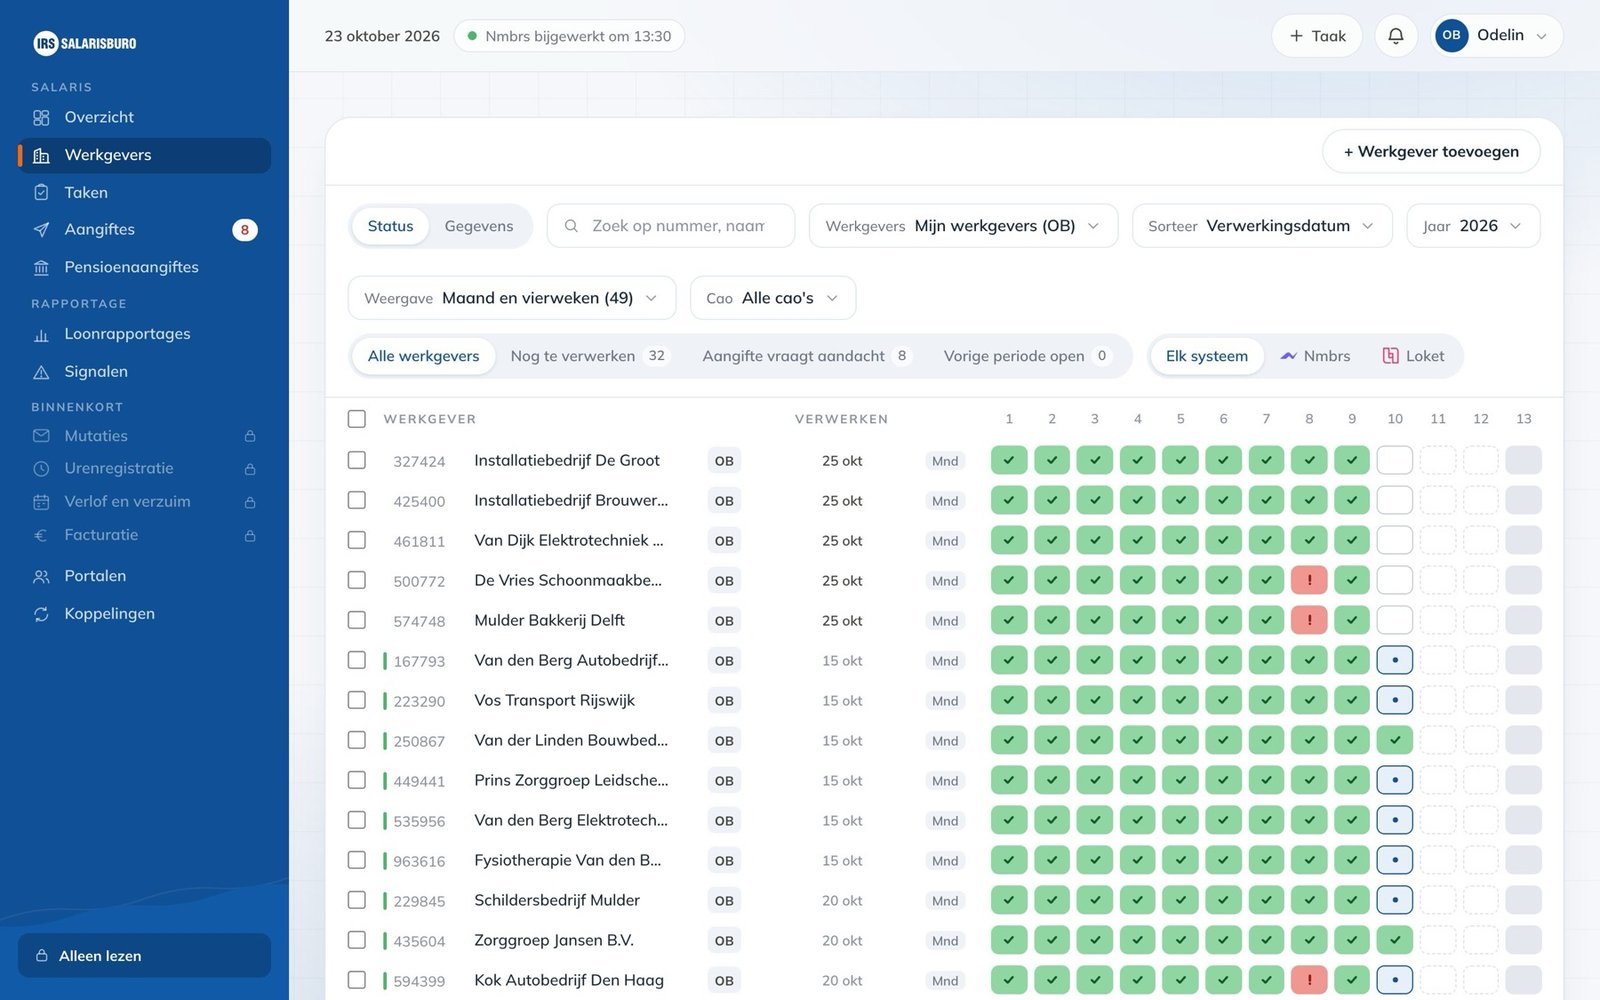Image resolution: width=1600 pixels, height=1000 pixels.
Task: Open employer Prins Zorggroep Leidsche
Action: 571,780
